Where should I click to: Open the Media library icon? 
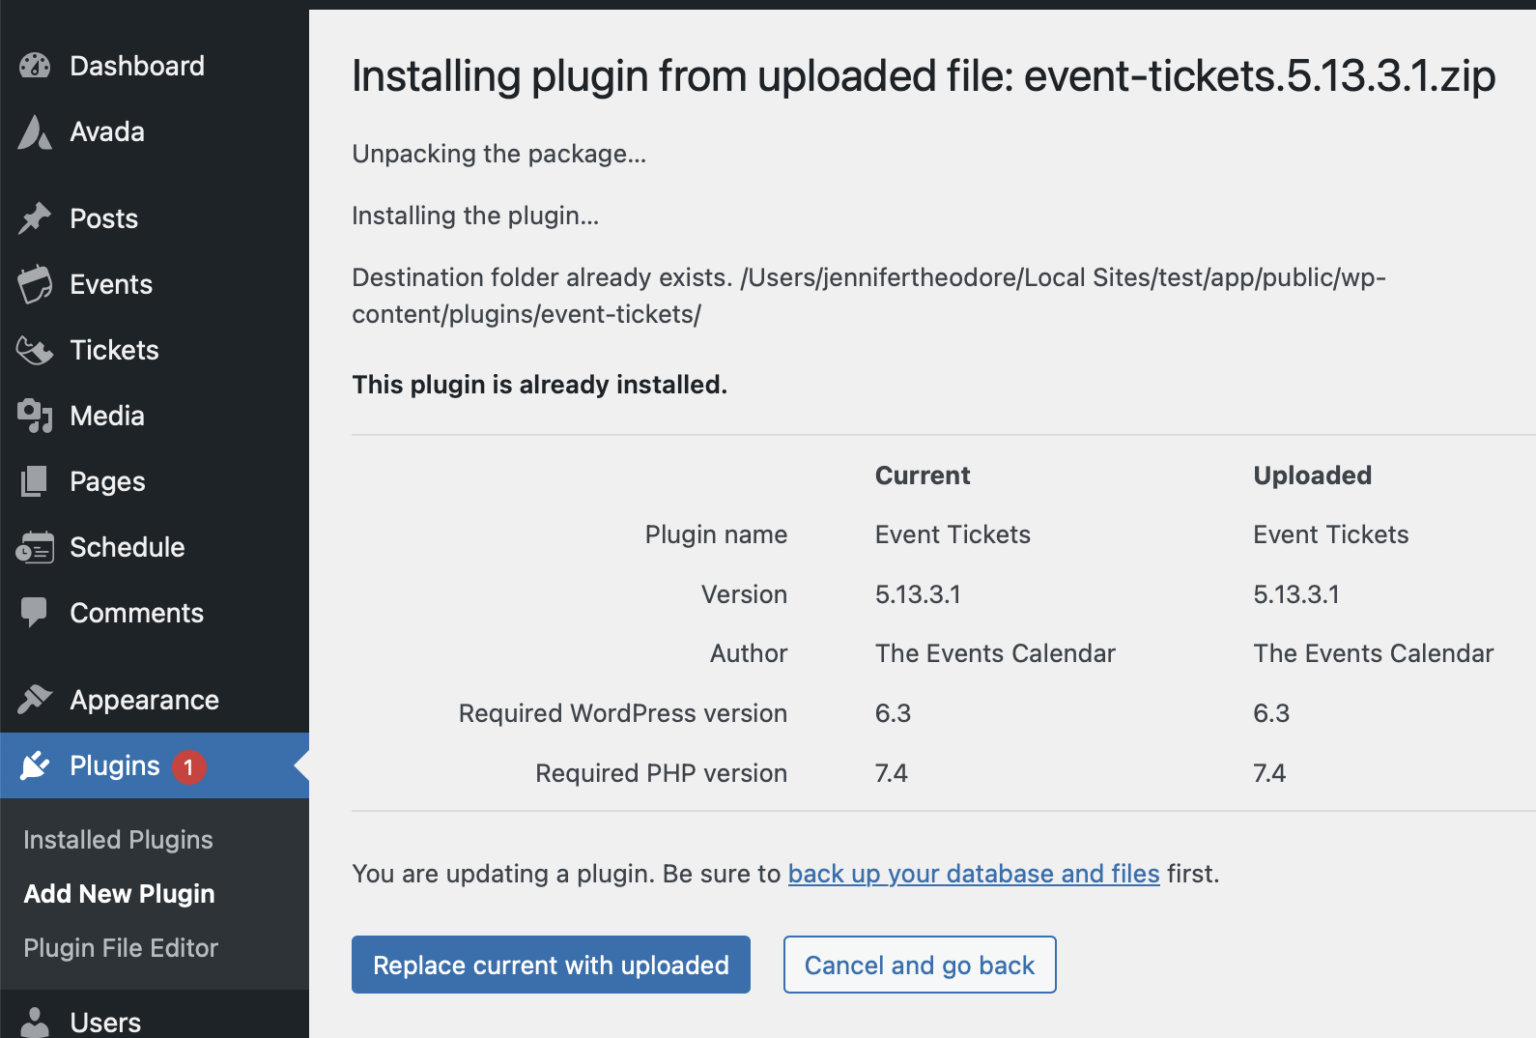coord(34,415)
